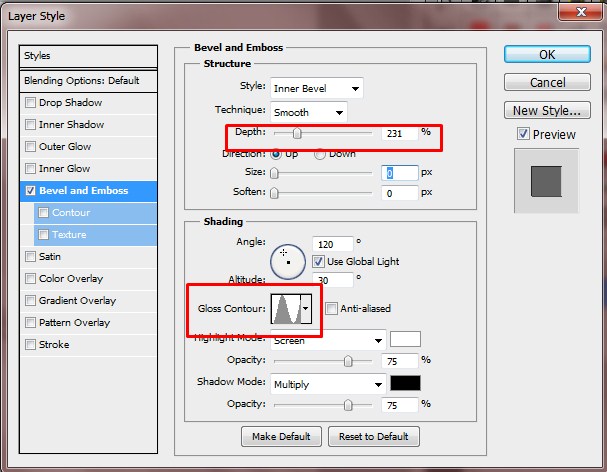Enable the Color Overlay checkbox
Image resolution: width=607 pixels, height=472 pixels.
coord(30,279)
